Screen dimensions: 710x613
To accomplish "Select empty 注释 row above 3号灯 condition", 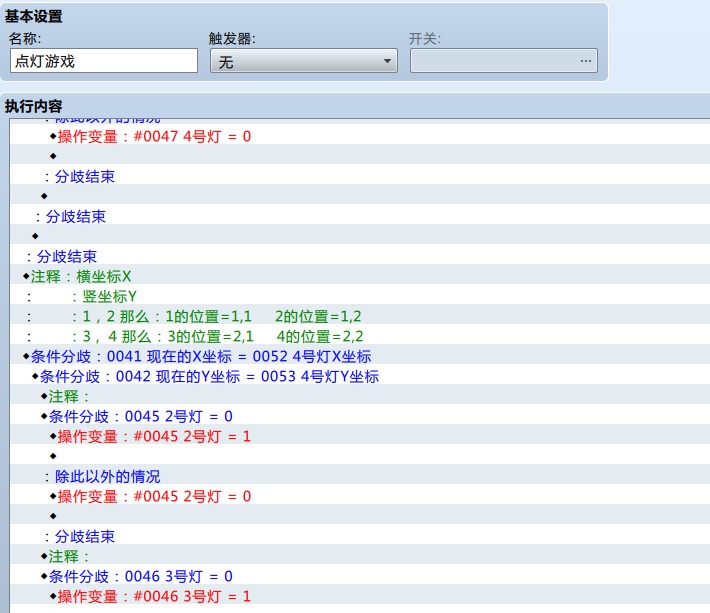I will 360,556.
